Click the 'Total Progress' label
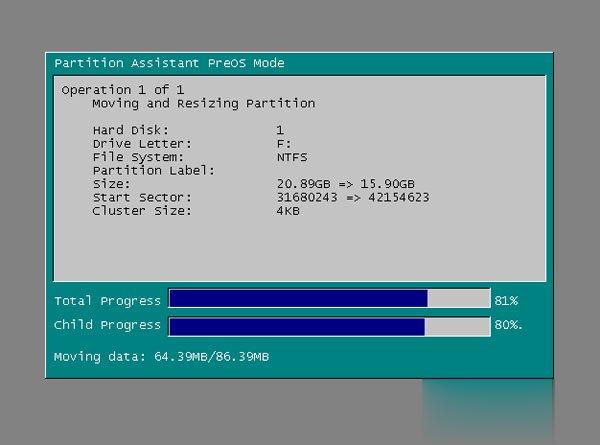This screenshot has width=600, height=445. (x=108, y=301)
